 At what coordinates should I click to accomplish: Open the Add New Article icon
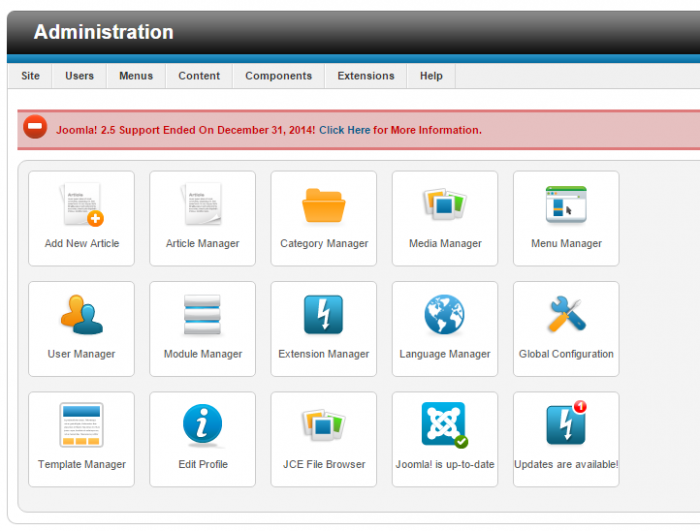pyautogui.click(x=81, y=206)
